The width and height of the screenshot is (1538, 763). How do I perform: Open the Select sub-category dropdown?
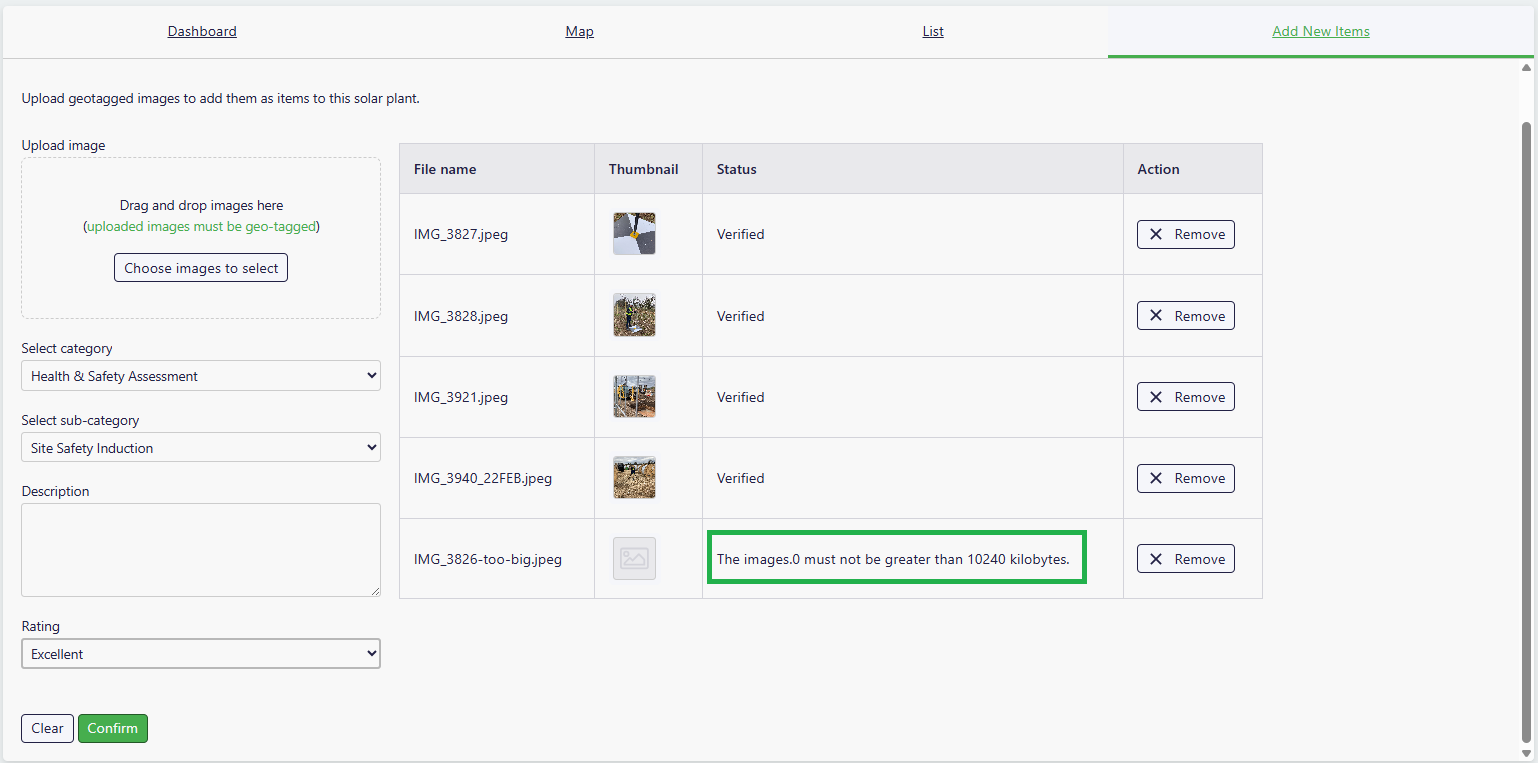pos(200,448)
